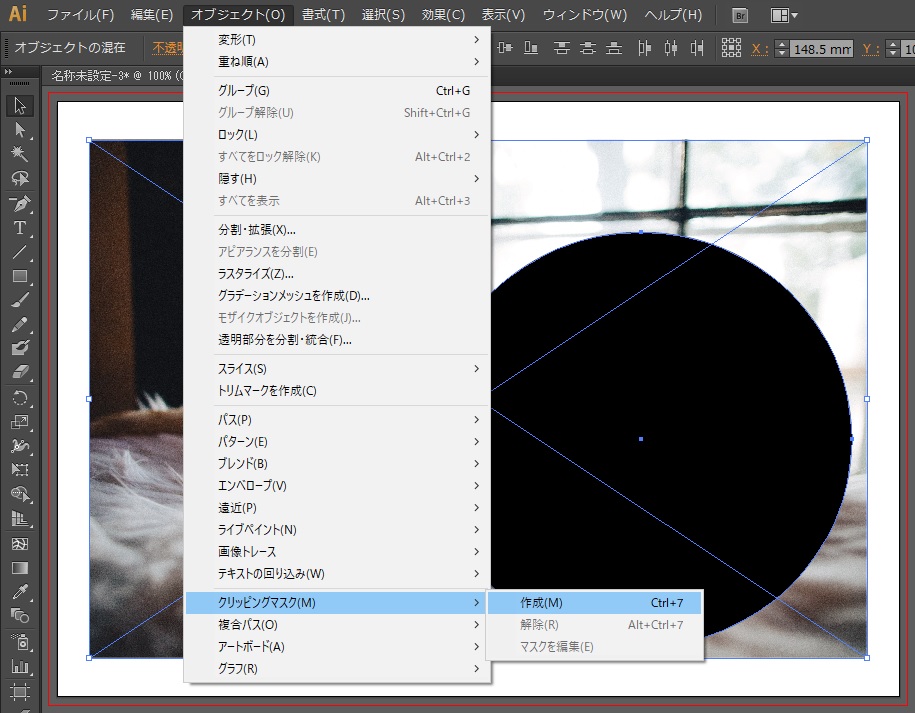915x713 pixels.
Task: Select the Eraser tool
Action: pos(19,373)
